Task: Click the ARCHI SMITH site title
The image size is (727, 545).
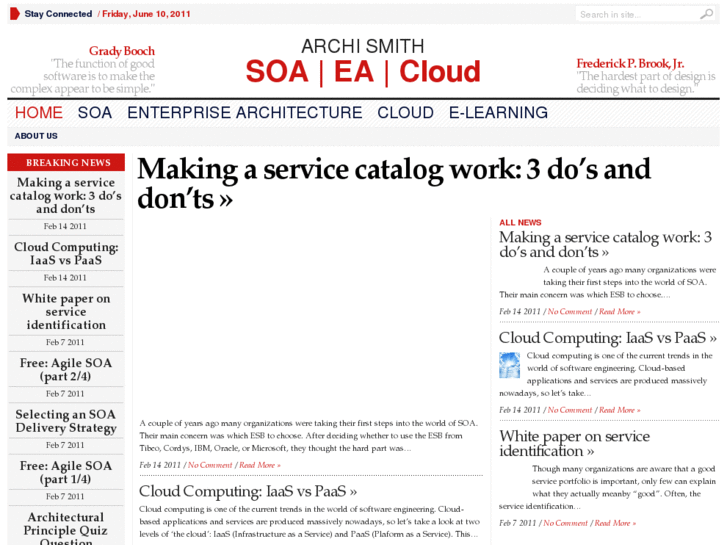Action: (363, 46)
